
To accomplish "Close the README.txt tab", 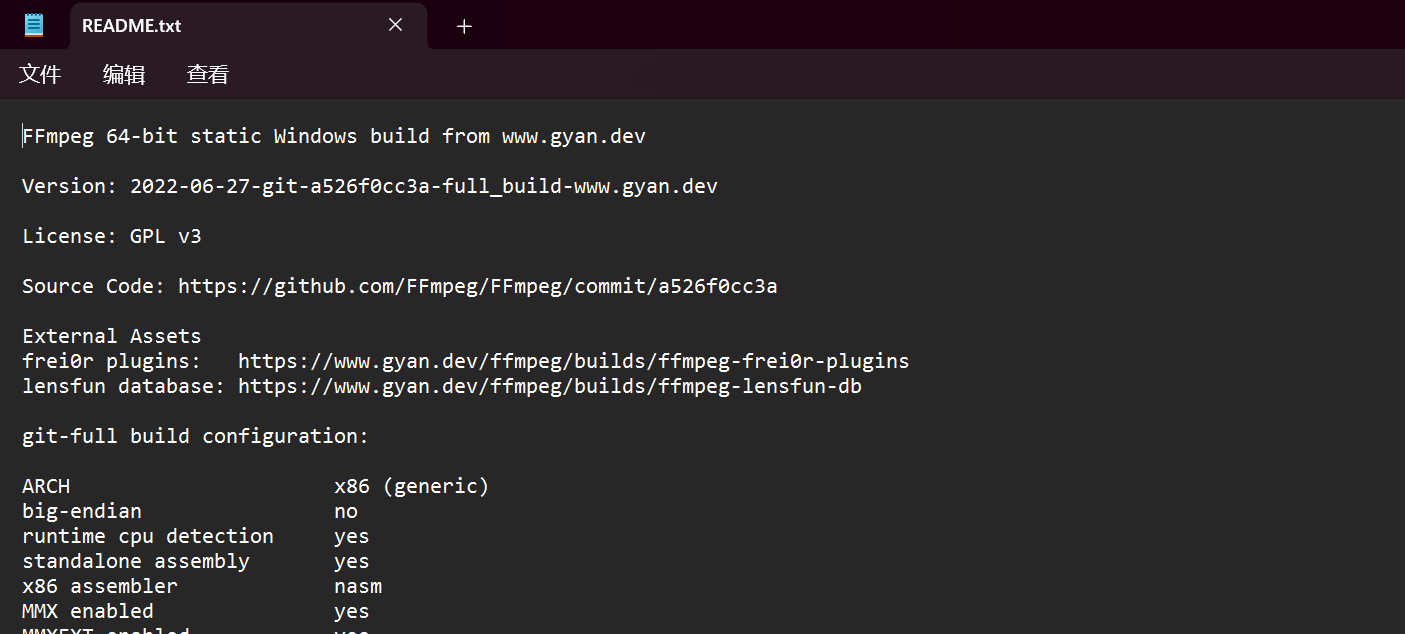I will tap(395, 25).
